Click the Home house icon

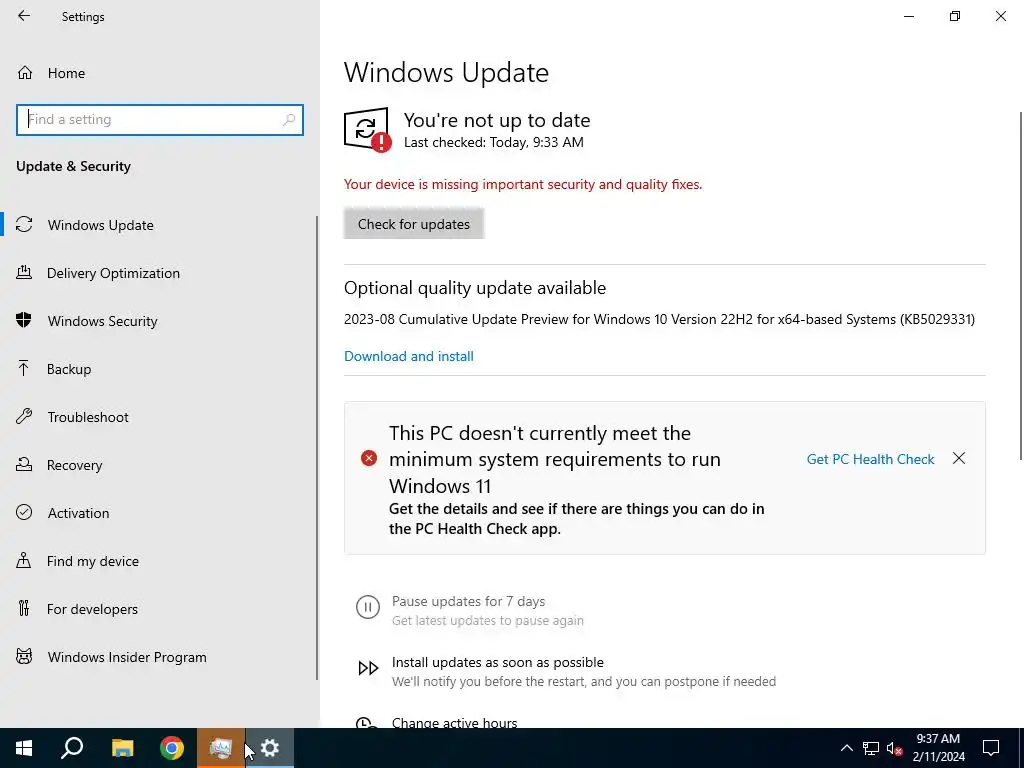click(25, 73)
